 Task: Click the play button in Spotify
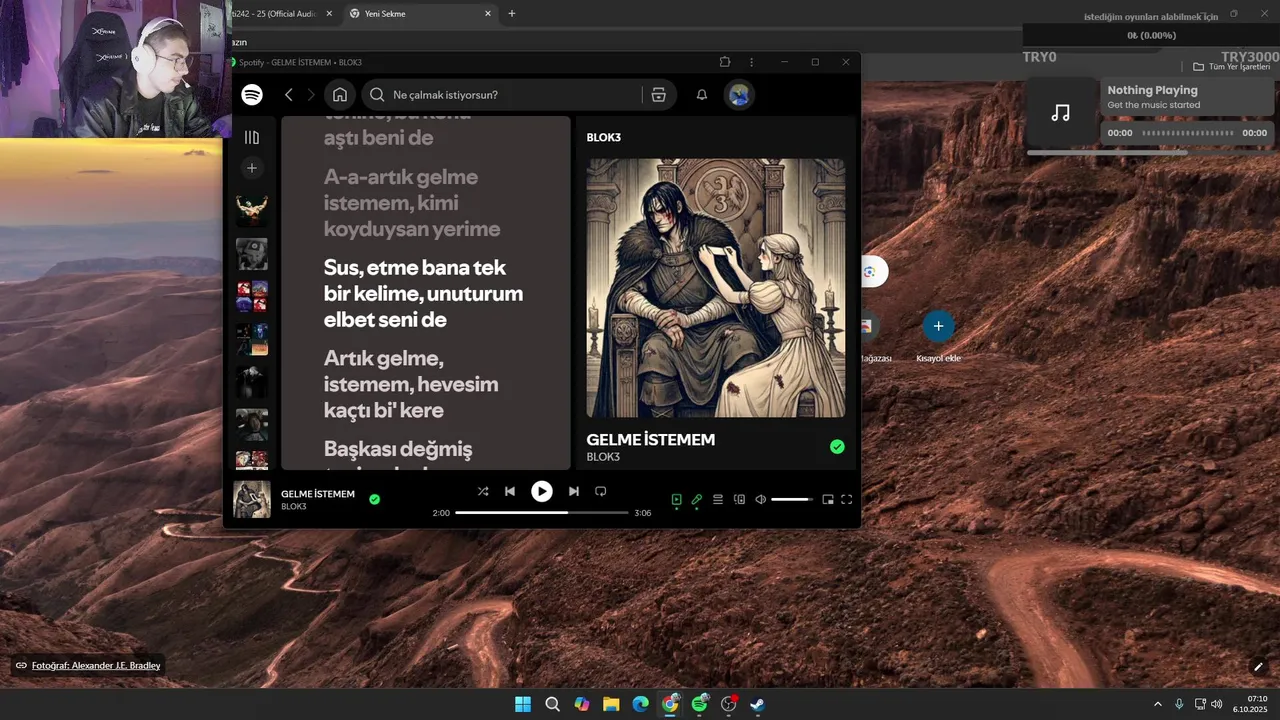coord(541,491)
